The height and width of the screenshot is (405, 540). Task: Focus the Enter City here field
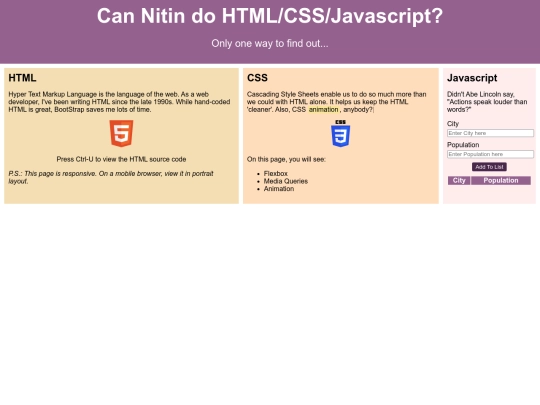(x=490, y=133)
